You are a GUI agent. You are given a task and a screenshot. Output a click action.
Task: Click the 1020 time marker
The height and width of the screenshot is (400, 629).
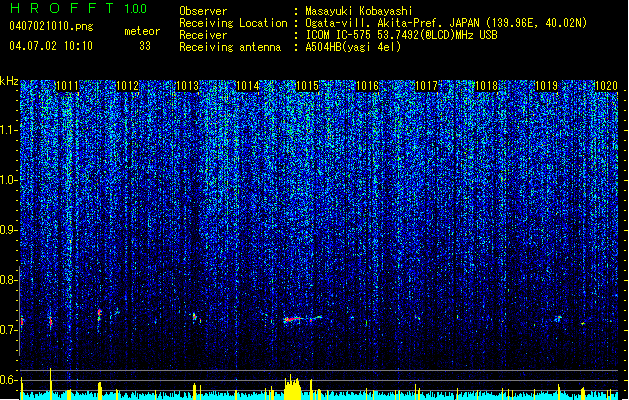coord(606,86)
